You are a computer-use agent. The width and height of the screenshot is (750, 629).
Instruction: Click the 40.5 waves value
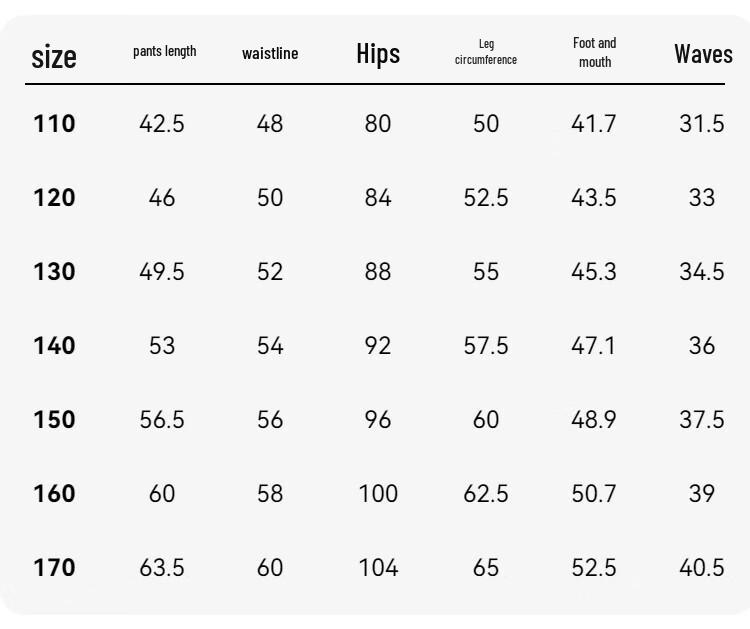(702, 567)
